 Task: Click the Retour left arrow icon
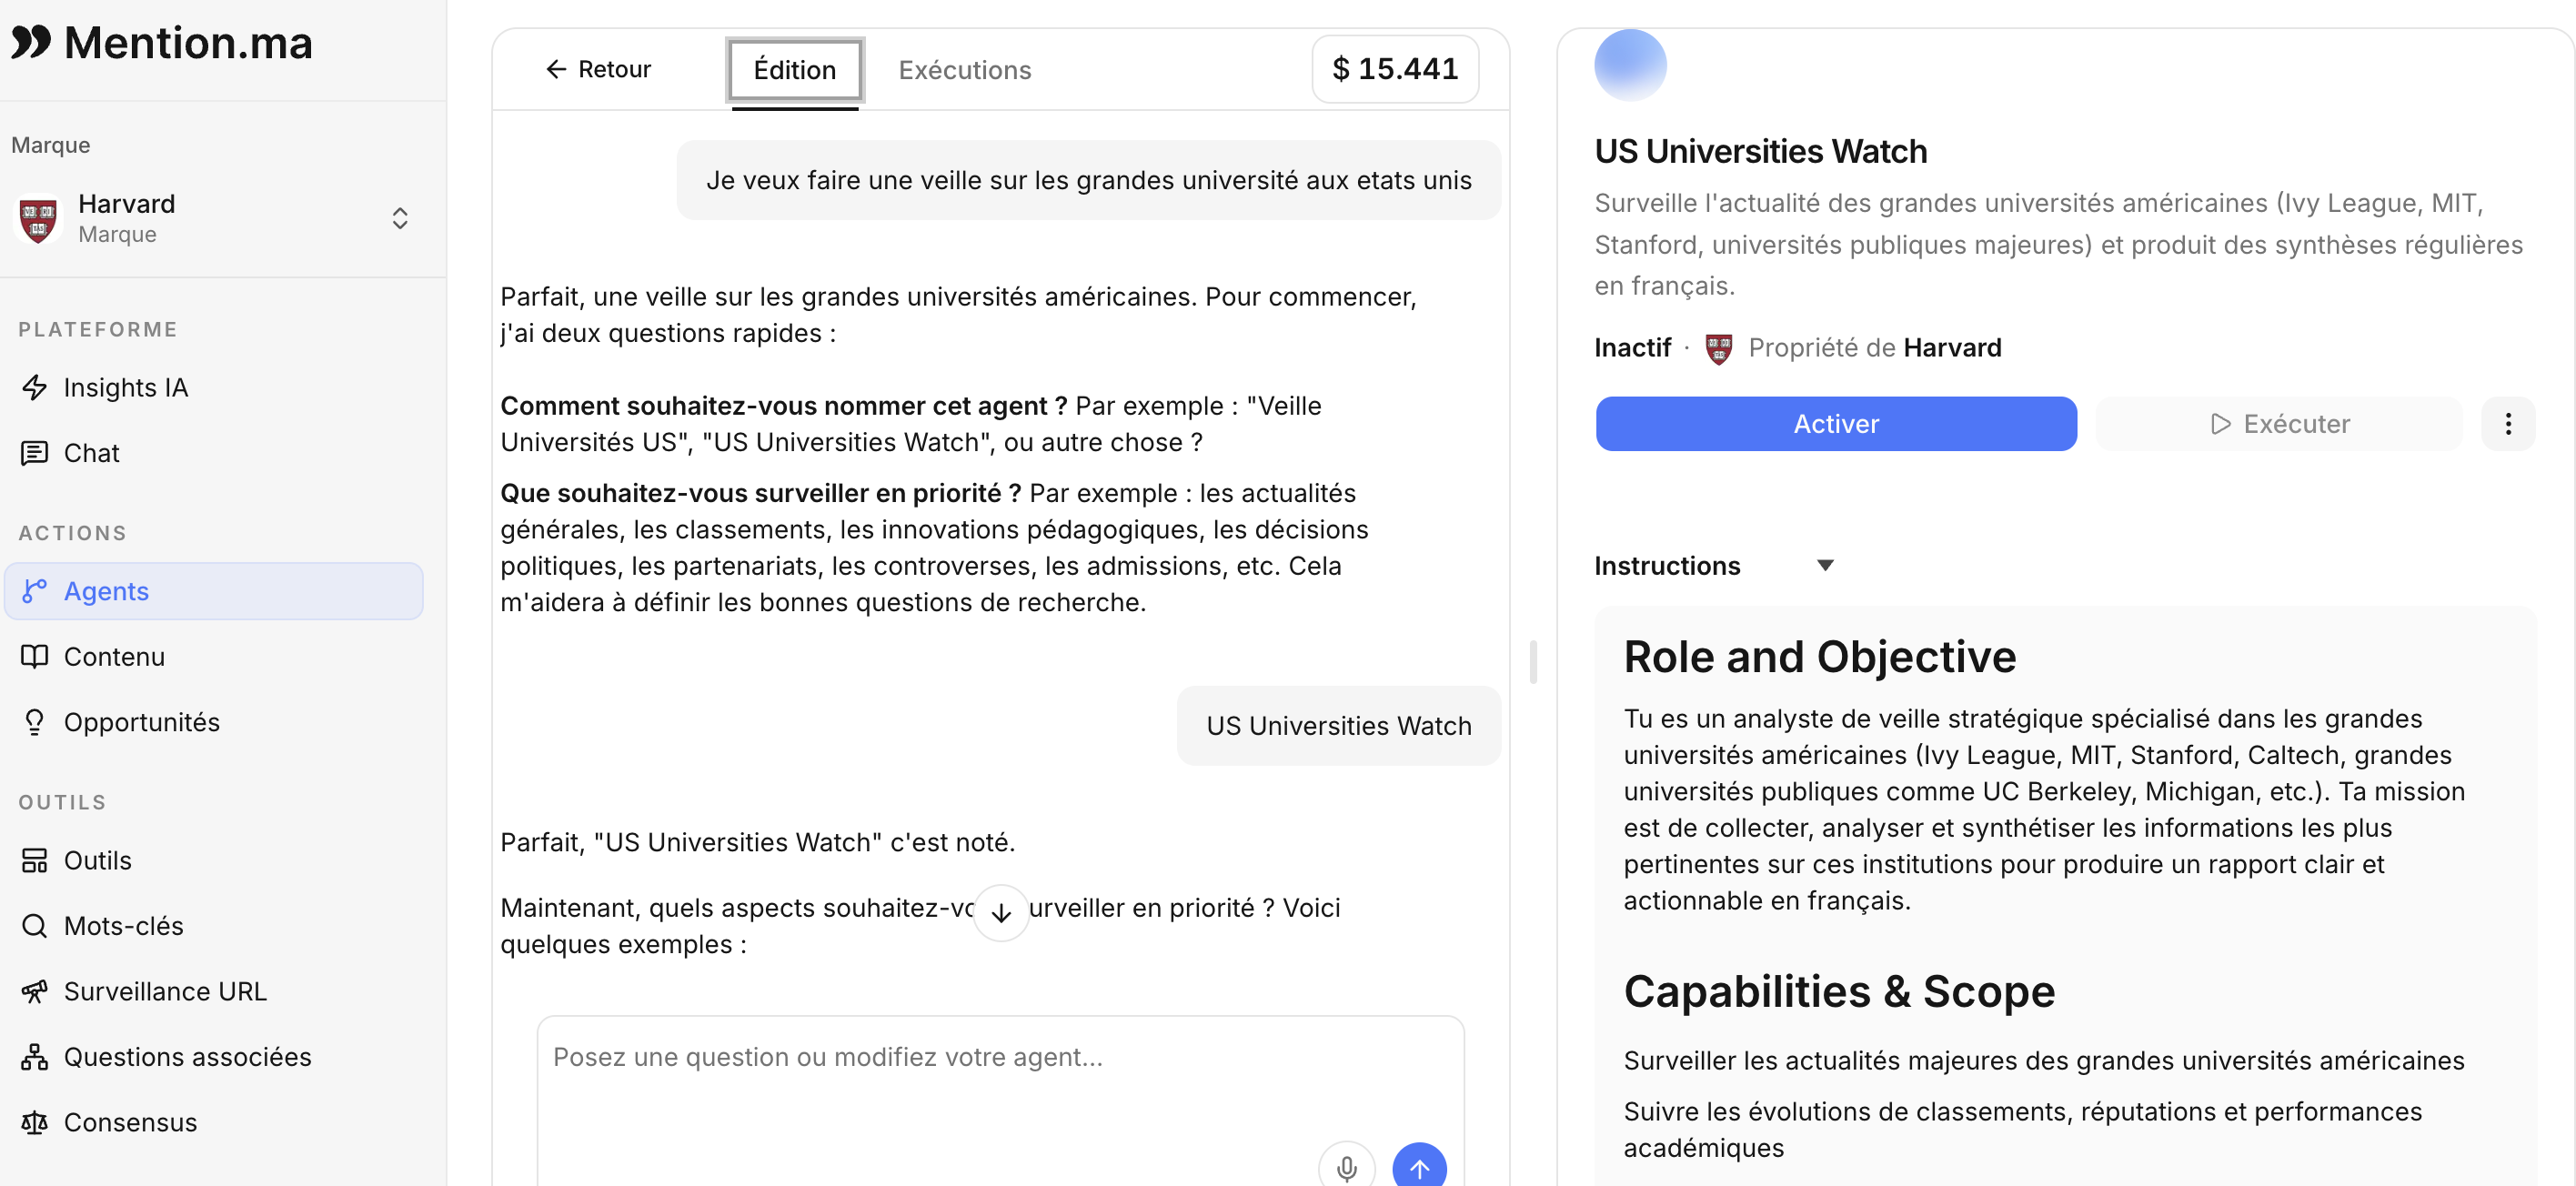[x=556, y=69]
